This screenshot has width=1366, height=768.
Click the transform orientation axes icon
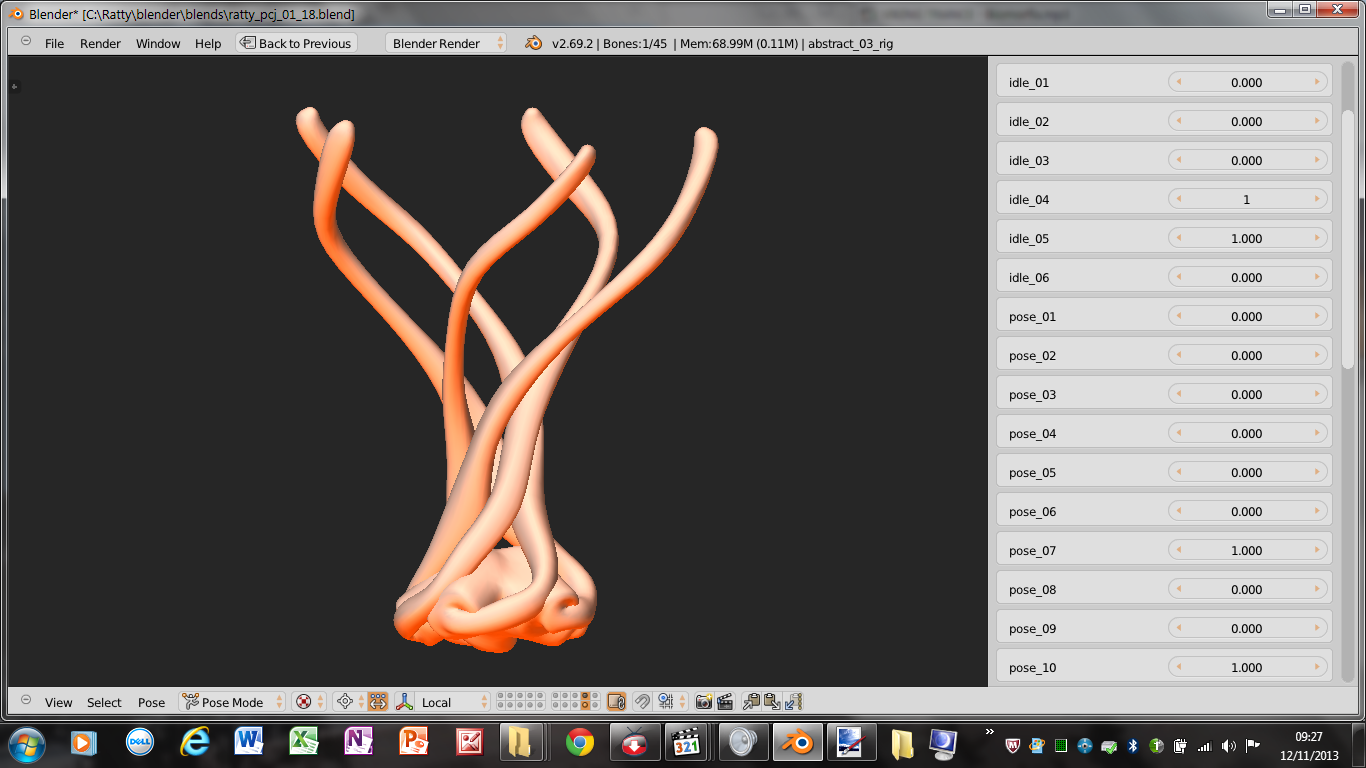point(405,702)
